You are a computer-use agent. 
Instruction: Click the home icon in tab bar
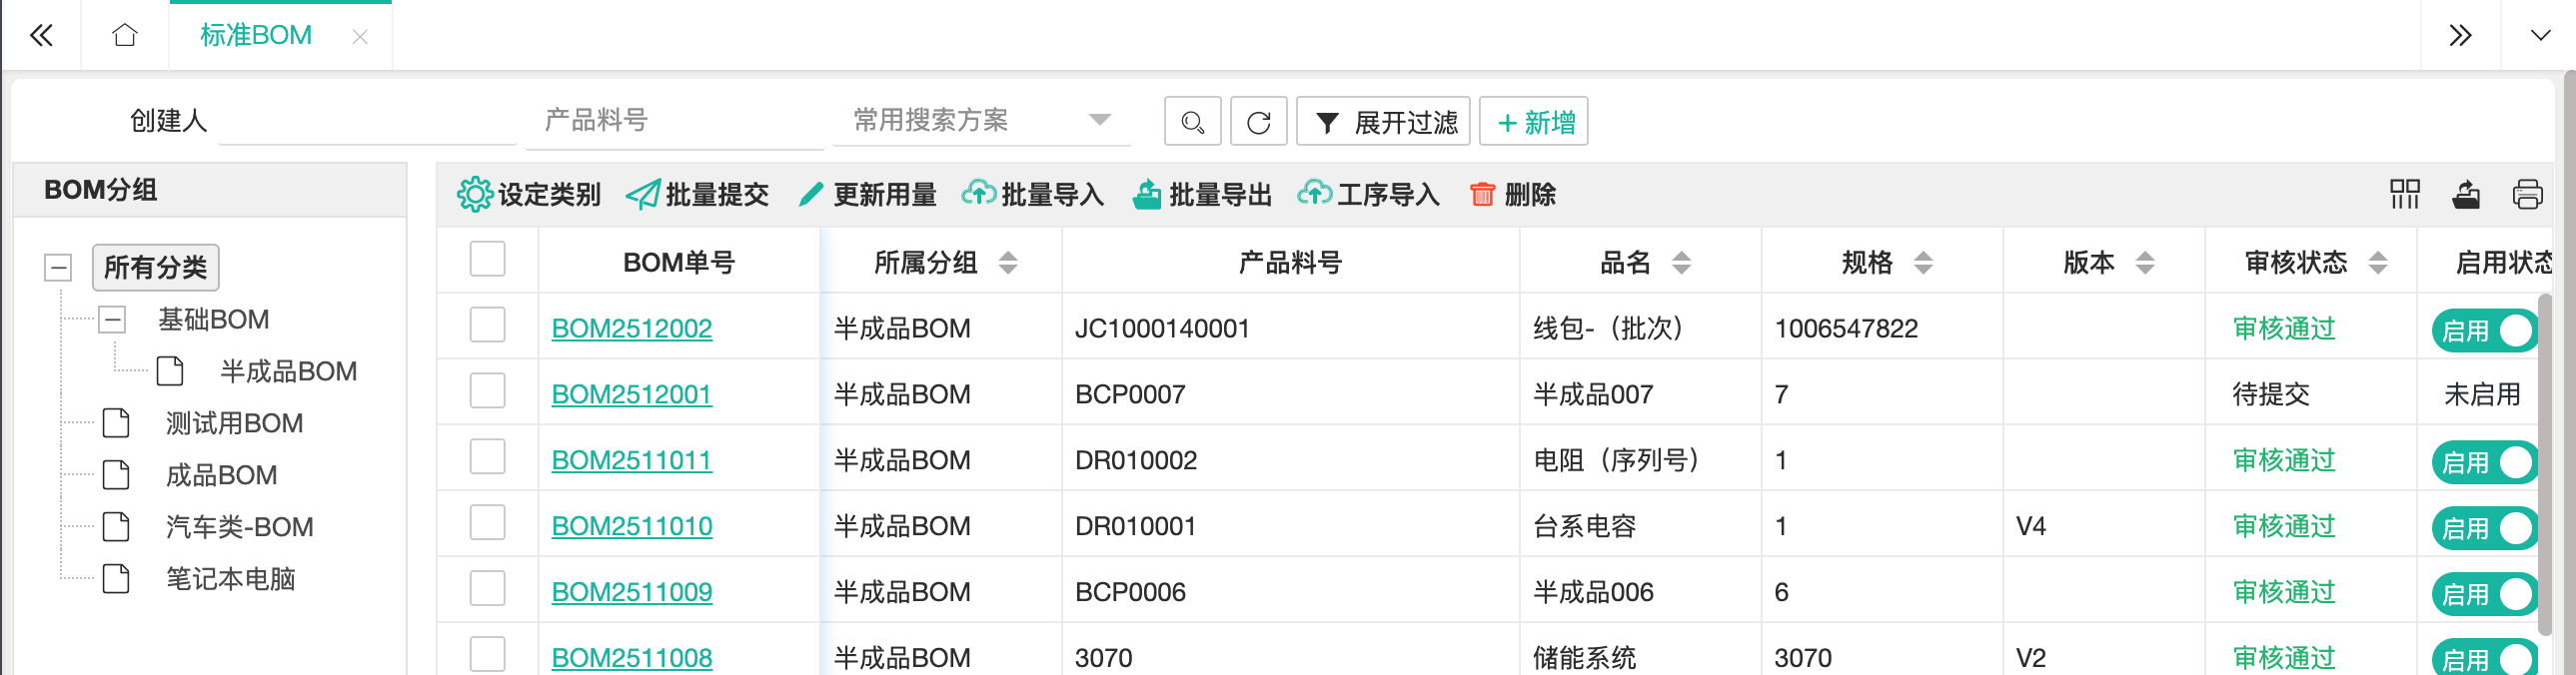tap(124, 35)
